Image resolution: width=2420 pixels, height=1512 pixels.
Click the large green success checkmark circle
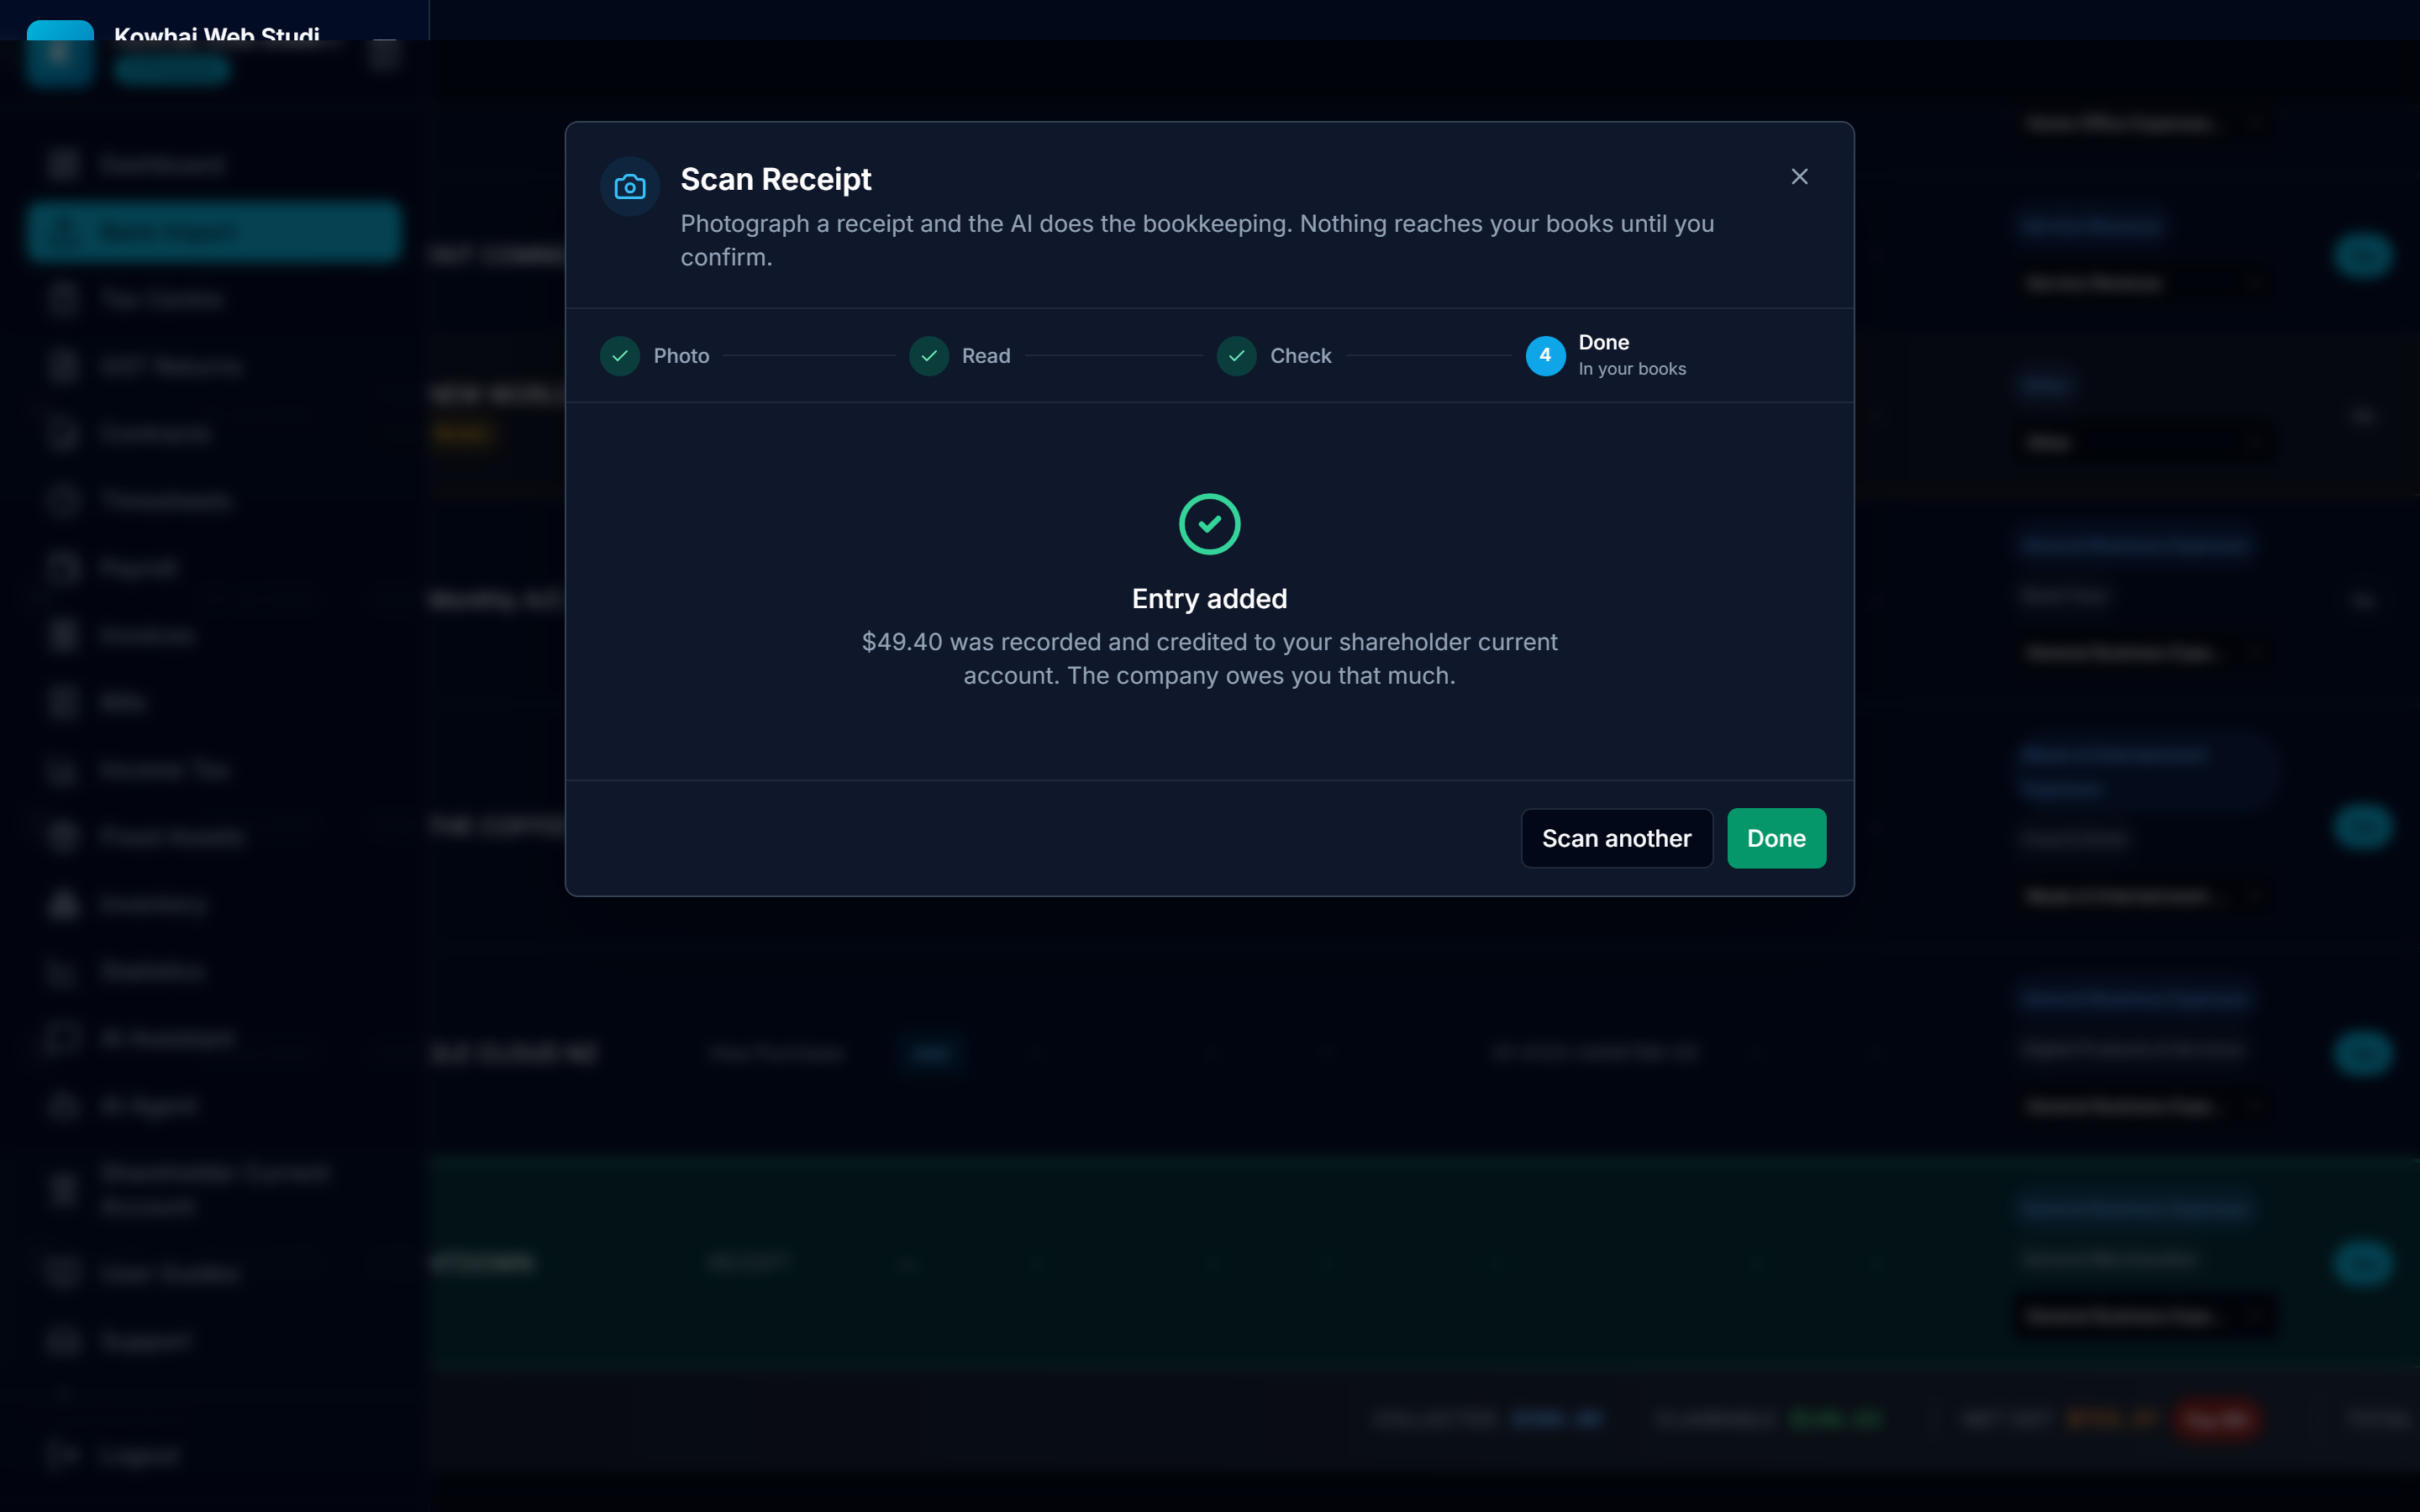click(1210, 524)
